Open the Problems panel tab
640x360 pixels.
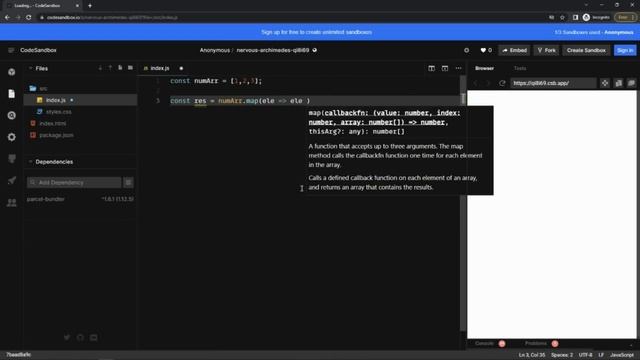pos(536,344)
